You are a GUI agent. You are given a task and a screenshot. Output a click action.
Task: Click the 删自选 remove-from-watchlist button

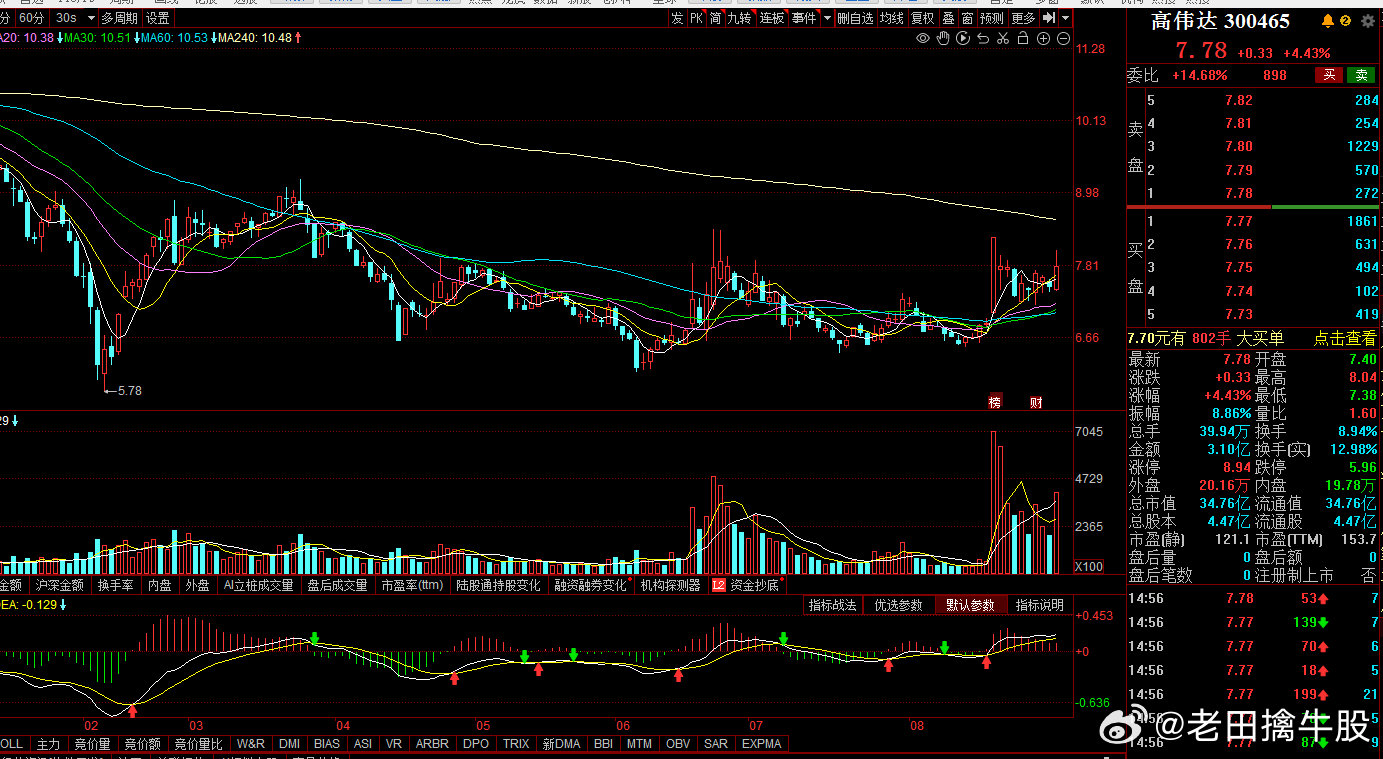[x=855, y=18]
